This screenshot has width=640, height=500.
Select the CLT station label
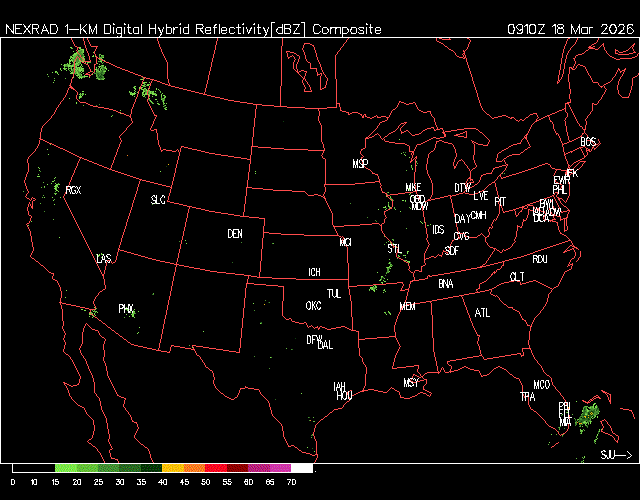coord(517,277)
